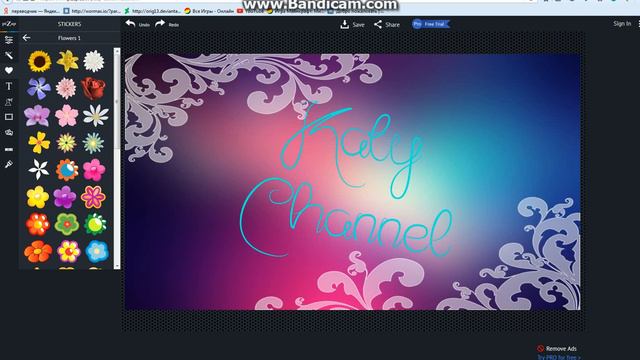The height and width of the screenshot is (360, 640).
Task: Open the heart Stickers tool
Action: click(x=9, y=71)
